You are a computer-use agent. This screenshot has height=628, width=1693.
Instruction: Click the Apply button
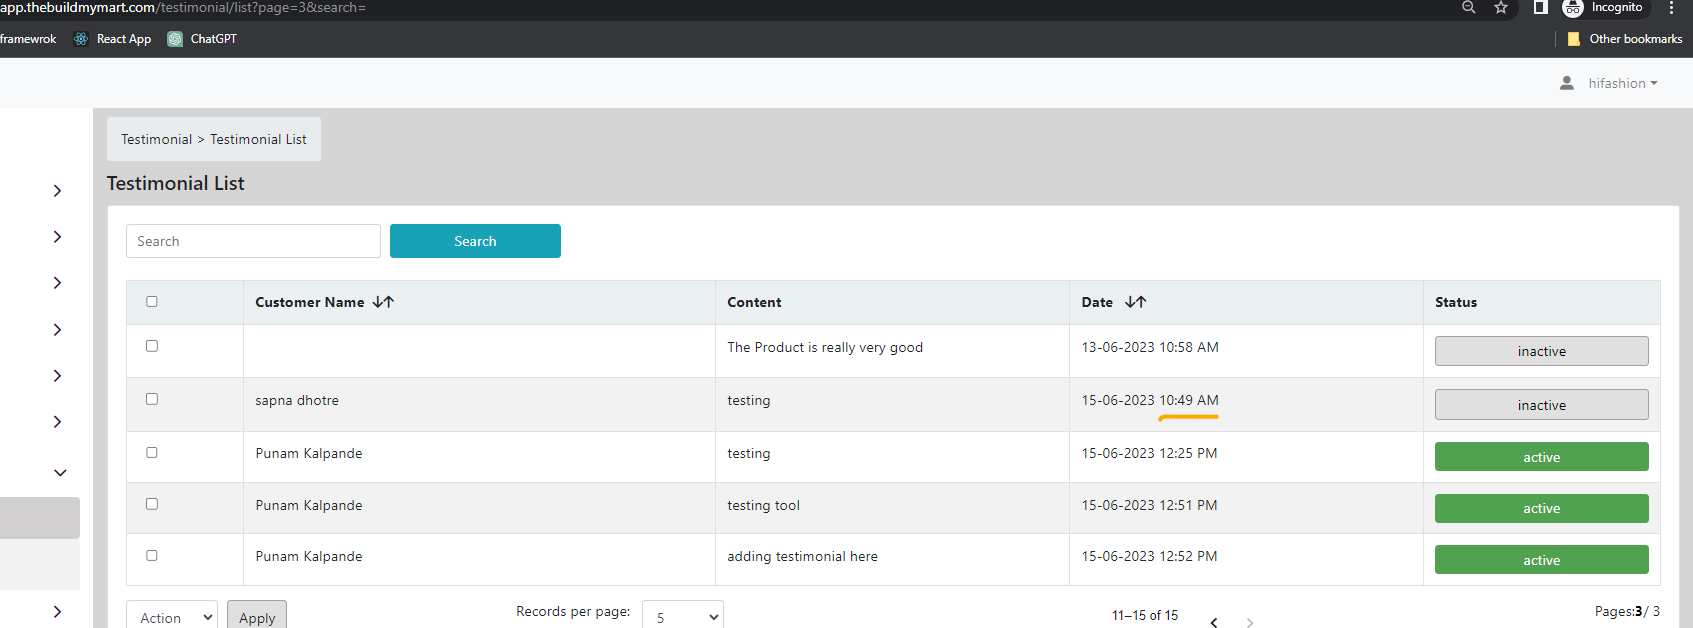click(257, 615)
